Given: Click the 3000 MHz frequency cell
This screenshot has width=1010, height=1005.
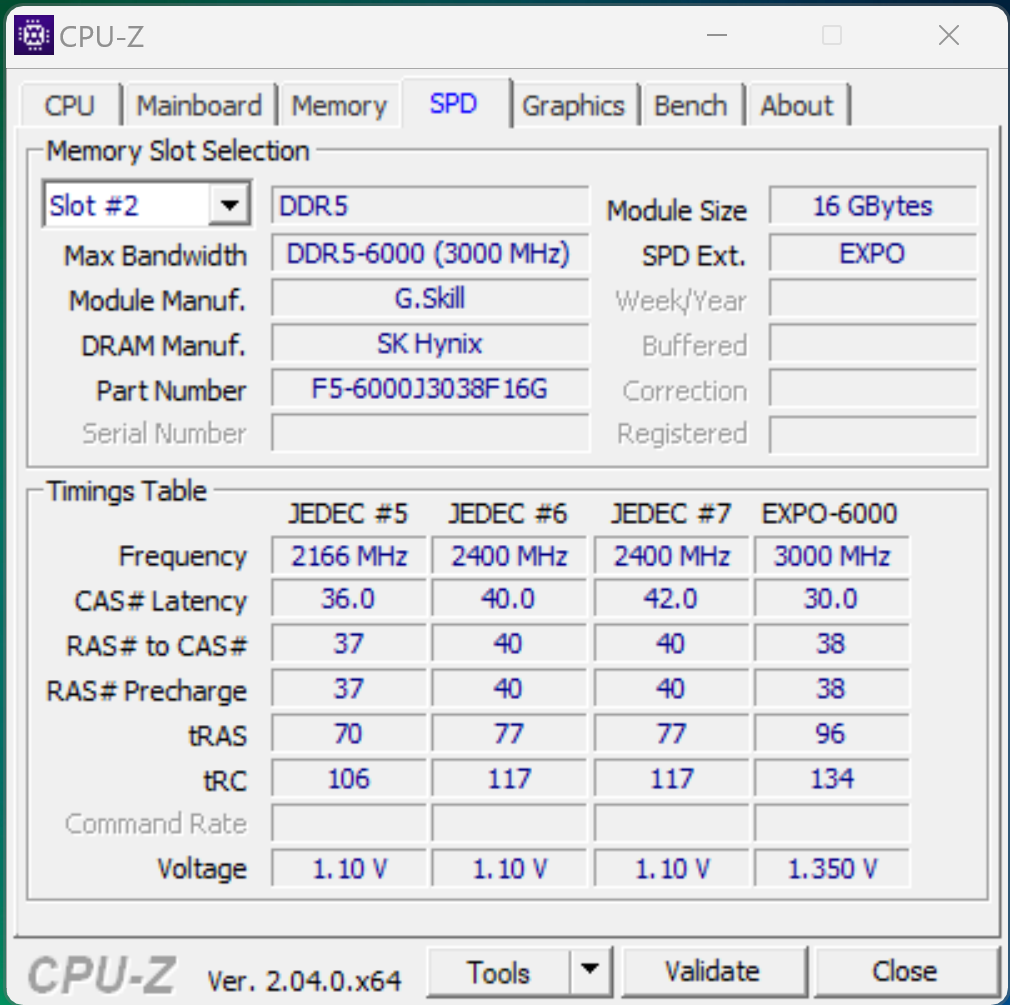Looking at the screenshot, I should click(832, 555).
